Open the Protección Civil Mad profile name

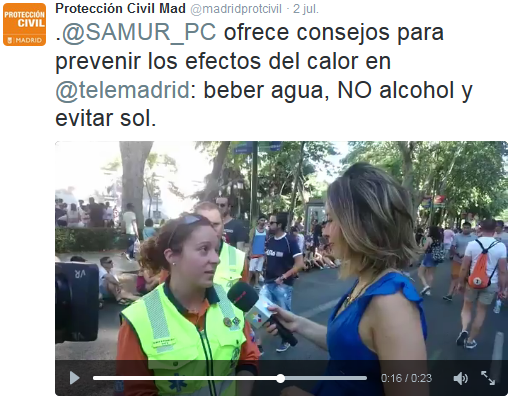(120, 9)
